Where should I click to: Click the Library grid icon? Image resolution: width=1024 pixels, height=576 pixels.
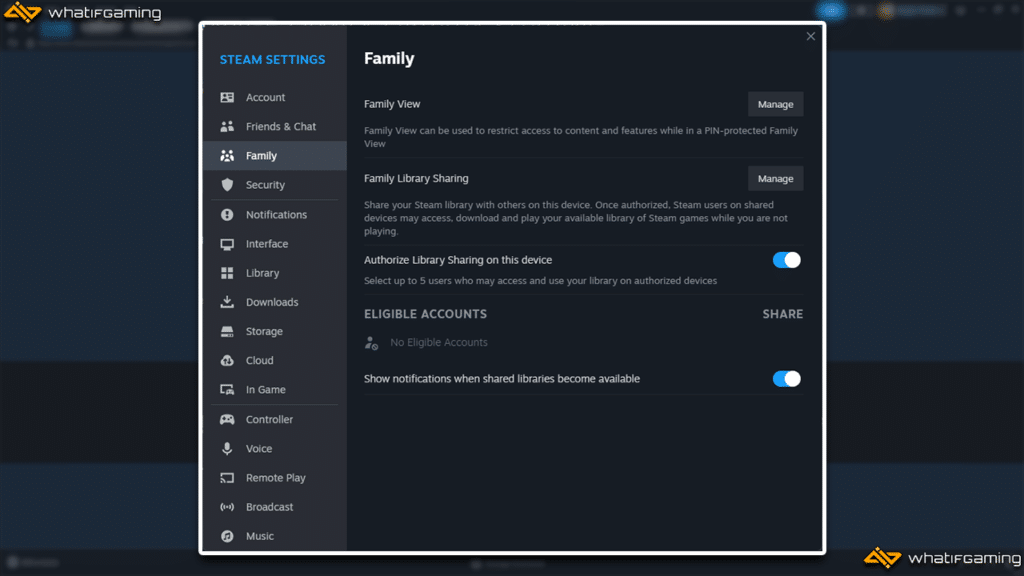(x=227, y=273)
